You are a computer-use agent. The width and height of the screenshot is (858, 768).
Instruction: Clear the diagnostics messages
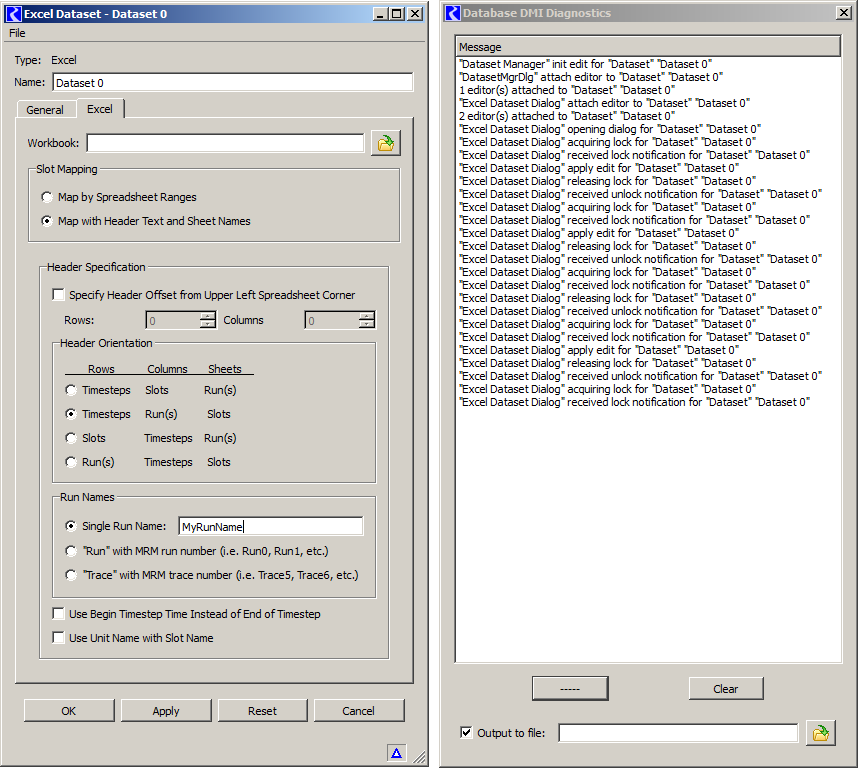click(726, 689)
